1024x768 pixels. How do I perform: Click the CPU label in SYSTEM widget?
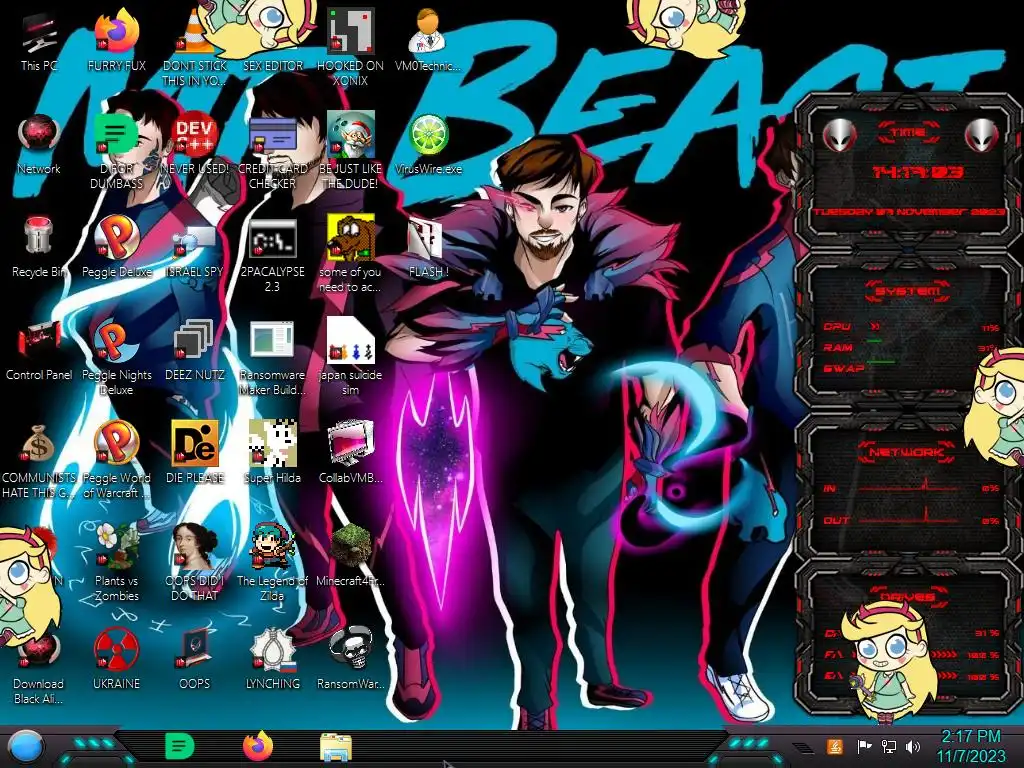point(837,327)
